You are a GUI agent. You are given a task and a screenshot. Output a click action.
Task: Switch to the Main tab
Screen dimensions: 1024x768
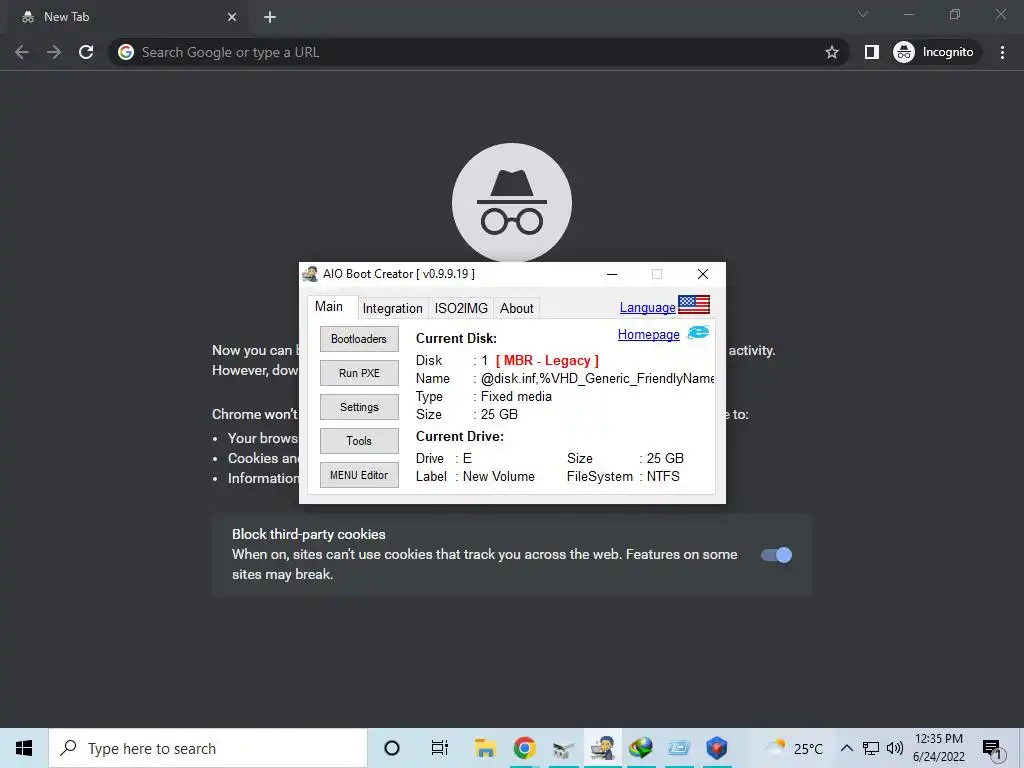point(329,306)
